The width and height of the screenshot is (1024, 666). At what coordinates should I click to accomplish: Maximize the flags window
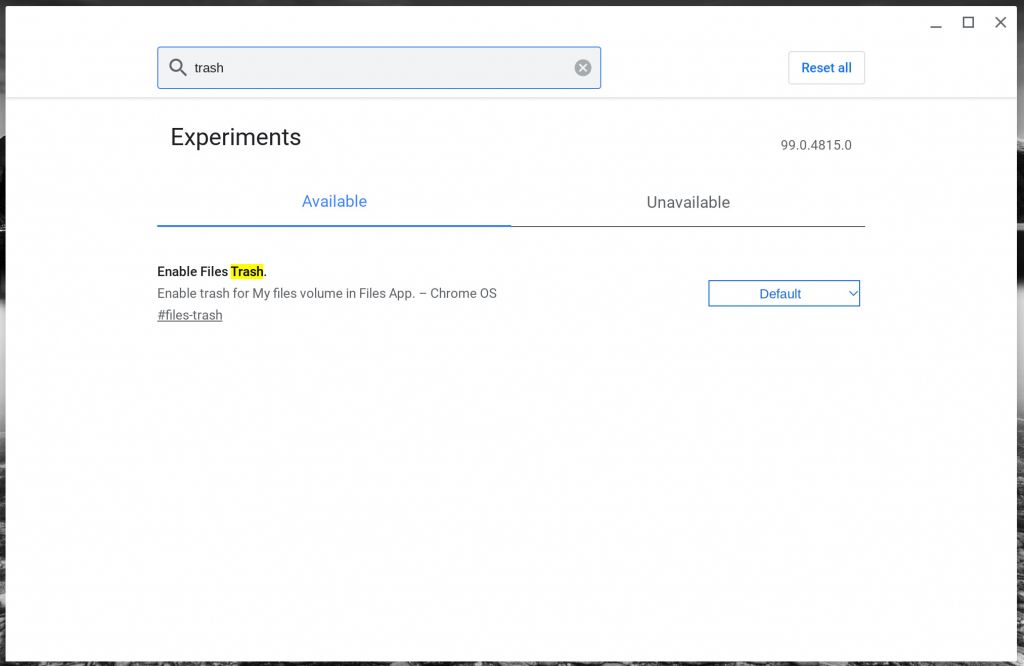pyautogui.click(x=968, y=22)
